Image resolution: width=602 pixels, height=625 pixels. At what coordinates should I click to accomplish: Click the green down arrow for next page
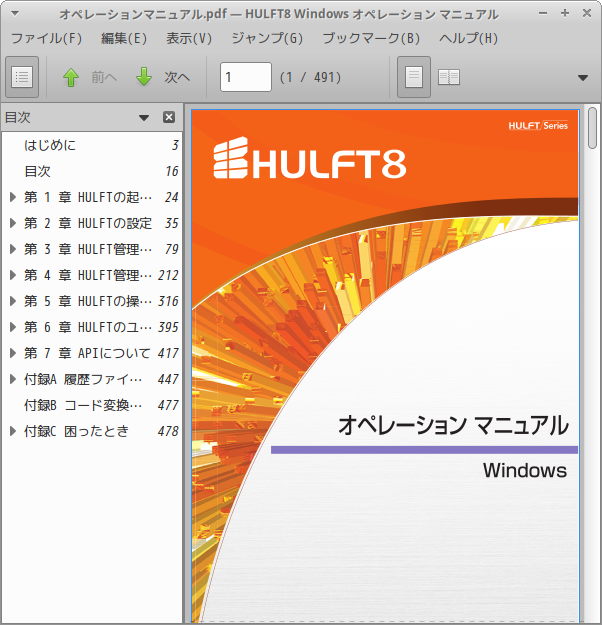click(144, 77)
